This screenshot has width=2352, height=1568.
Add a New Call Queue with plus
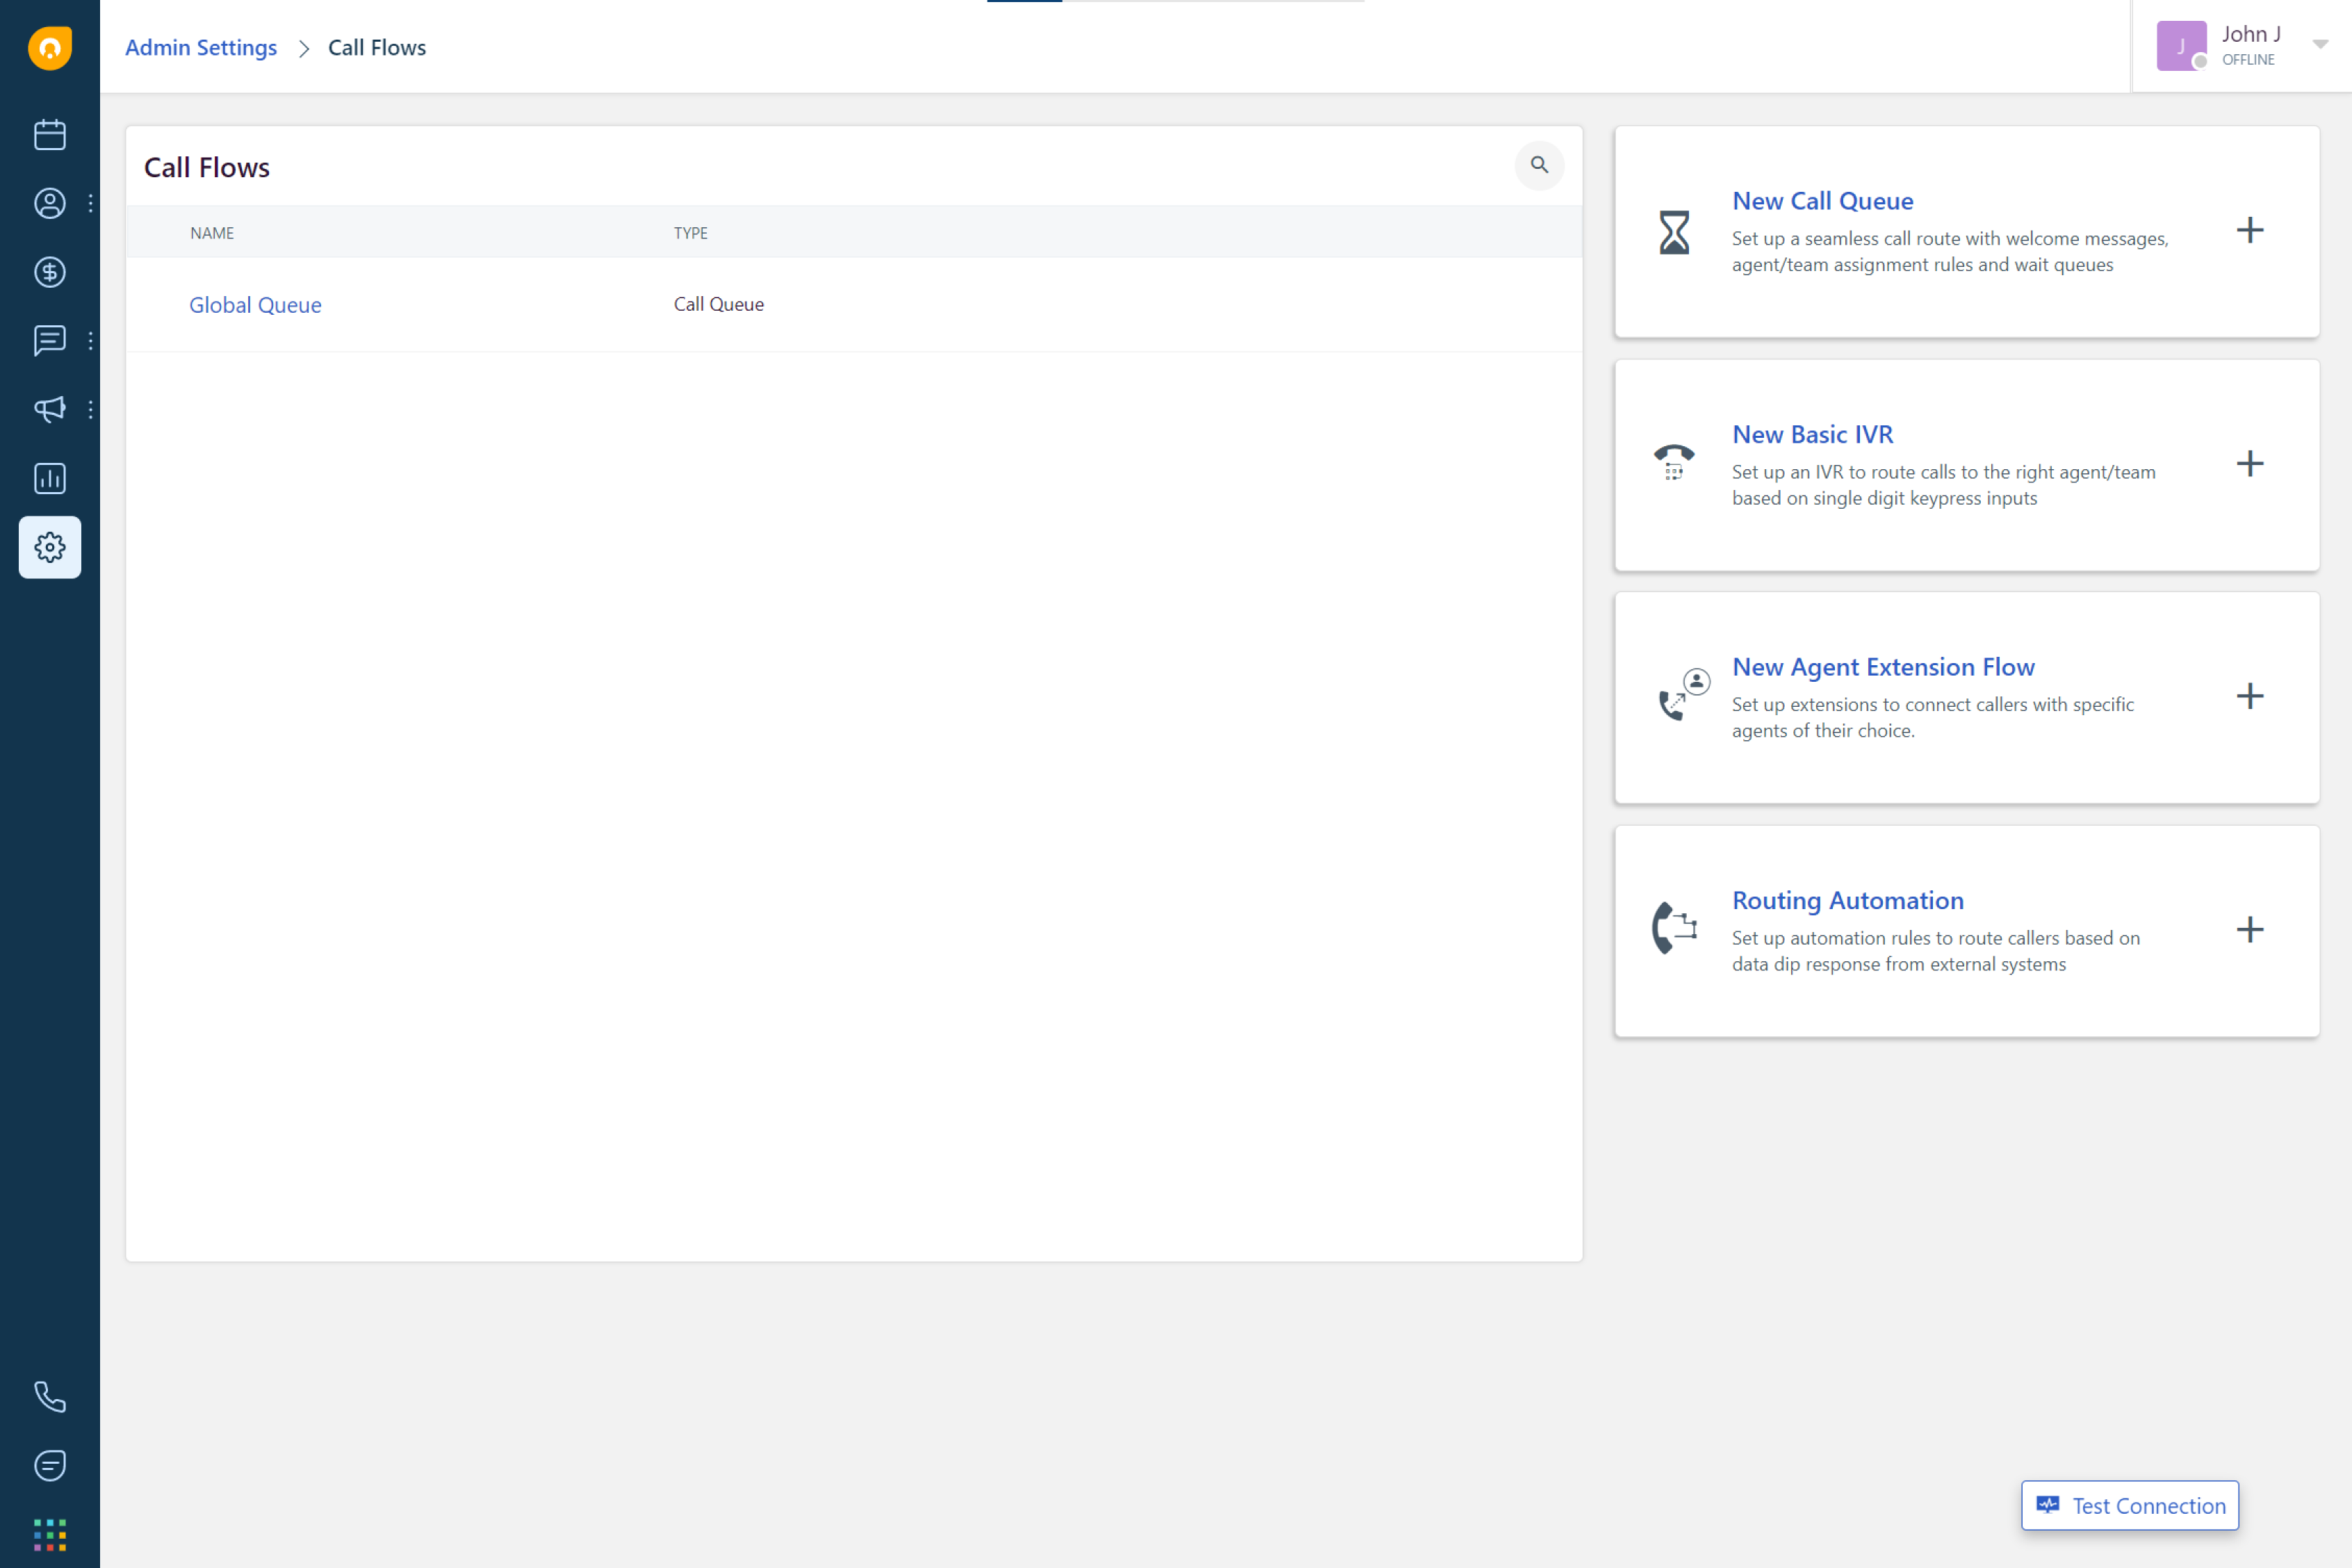point(2249,230)
